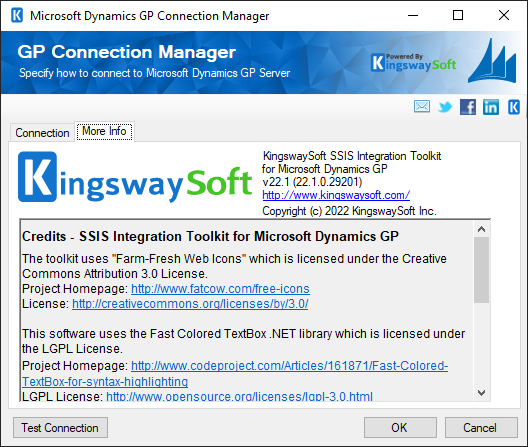
Task: Click the Copyright (c) 2022 KingswaySoft Inc. text
Action: pyautogui.click(x=349, y=211)
